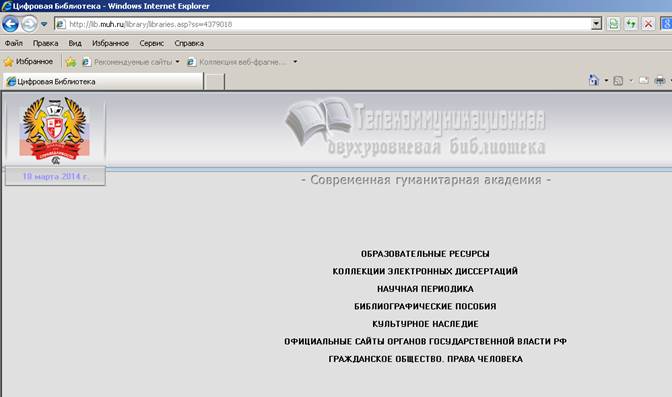
Task: Open the Справка menu
Action: click(189, 43)
